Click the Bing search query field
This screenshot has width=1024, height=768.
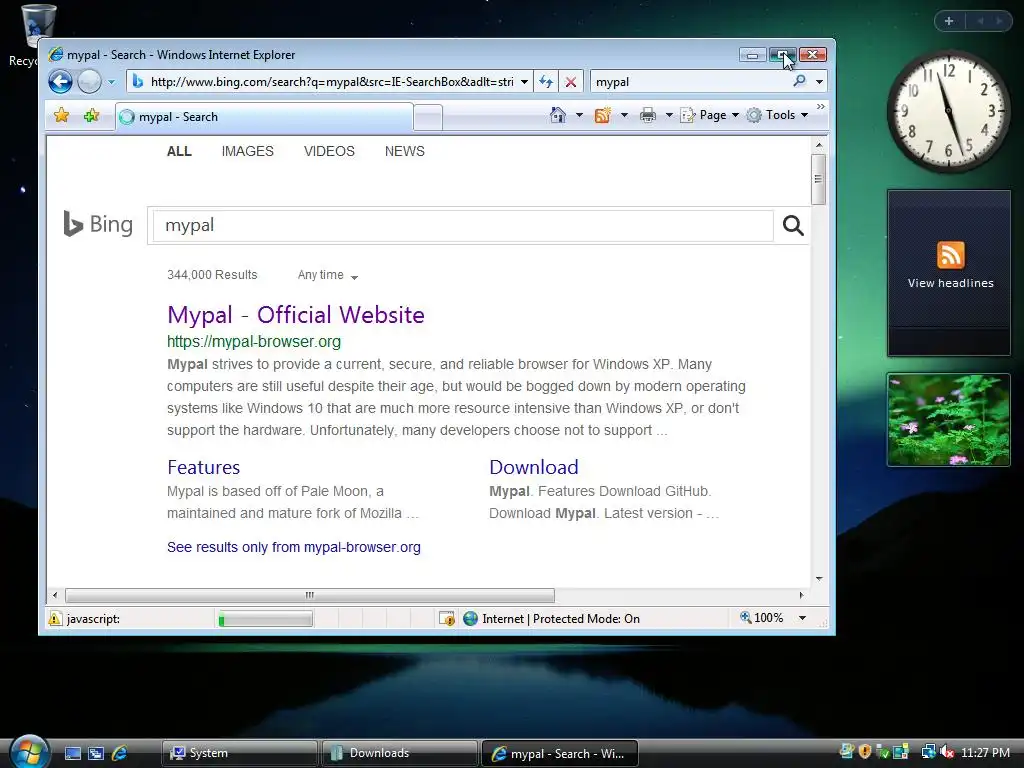pyautogui.click(x=463, y=225)
